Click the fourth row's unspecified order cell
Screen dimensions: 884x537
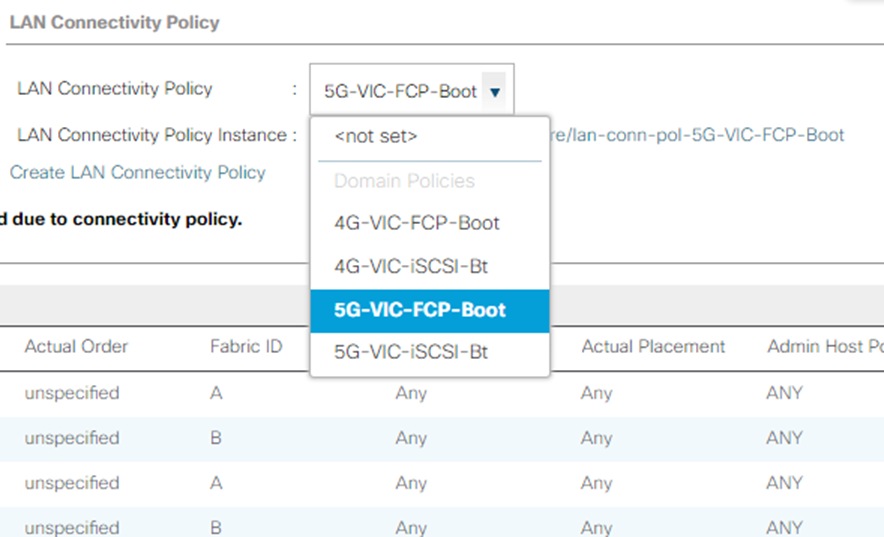pyautogui.click(x=72, y=527)
